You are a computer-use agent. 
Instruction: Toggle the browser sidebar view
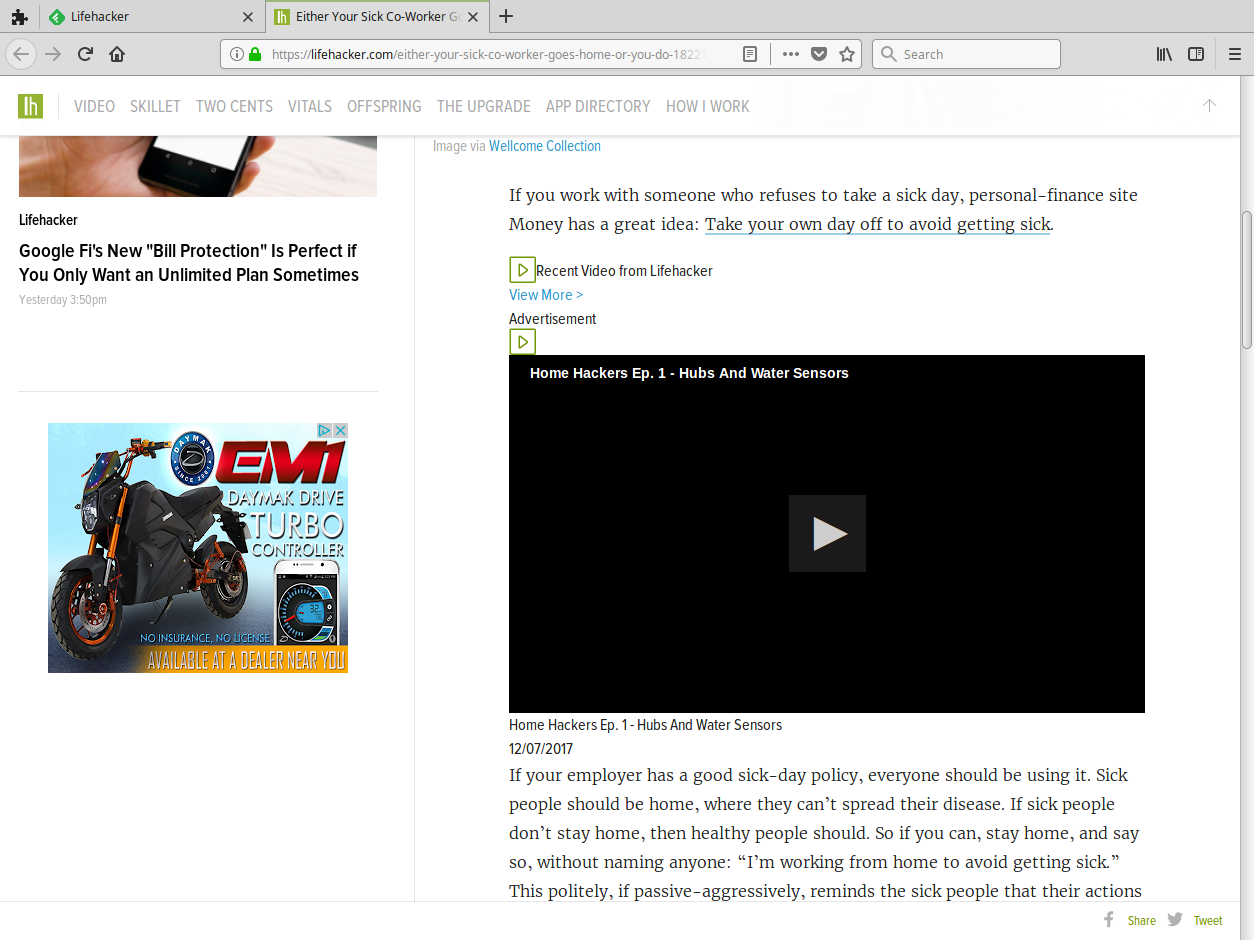coord(1196,54)
